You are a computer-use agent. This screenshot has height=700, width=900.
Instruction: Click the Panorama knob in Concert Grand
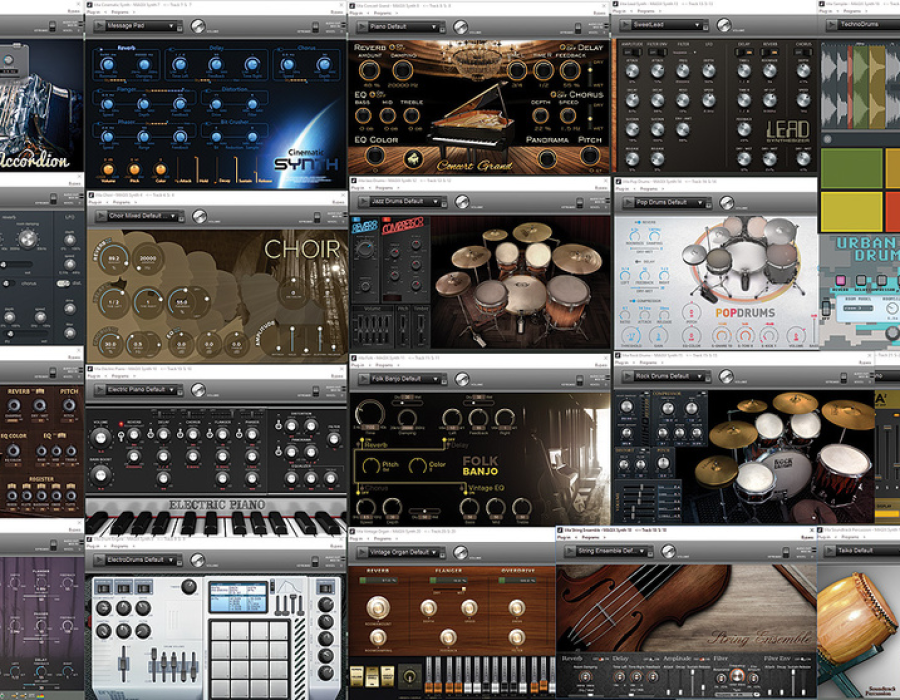pos(546,157)
